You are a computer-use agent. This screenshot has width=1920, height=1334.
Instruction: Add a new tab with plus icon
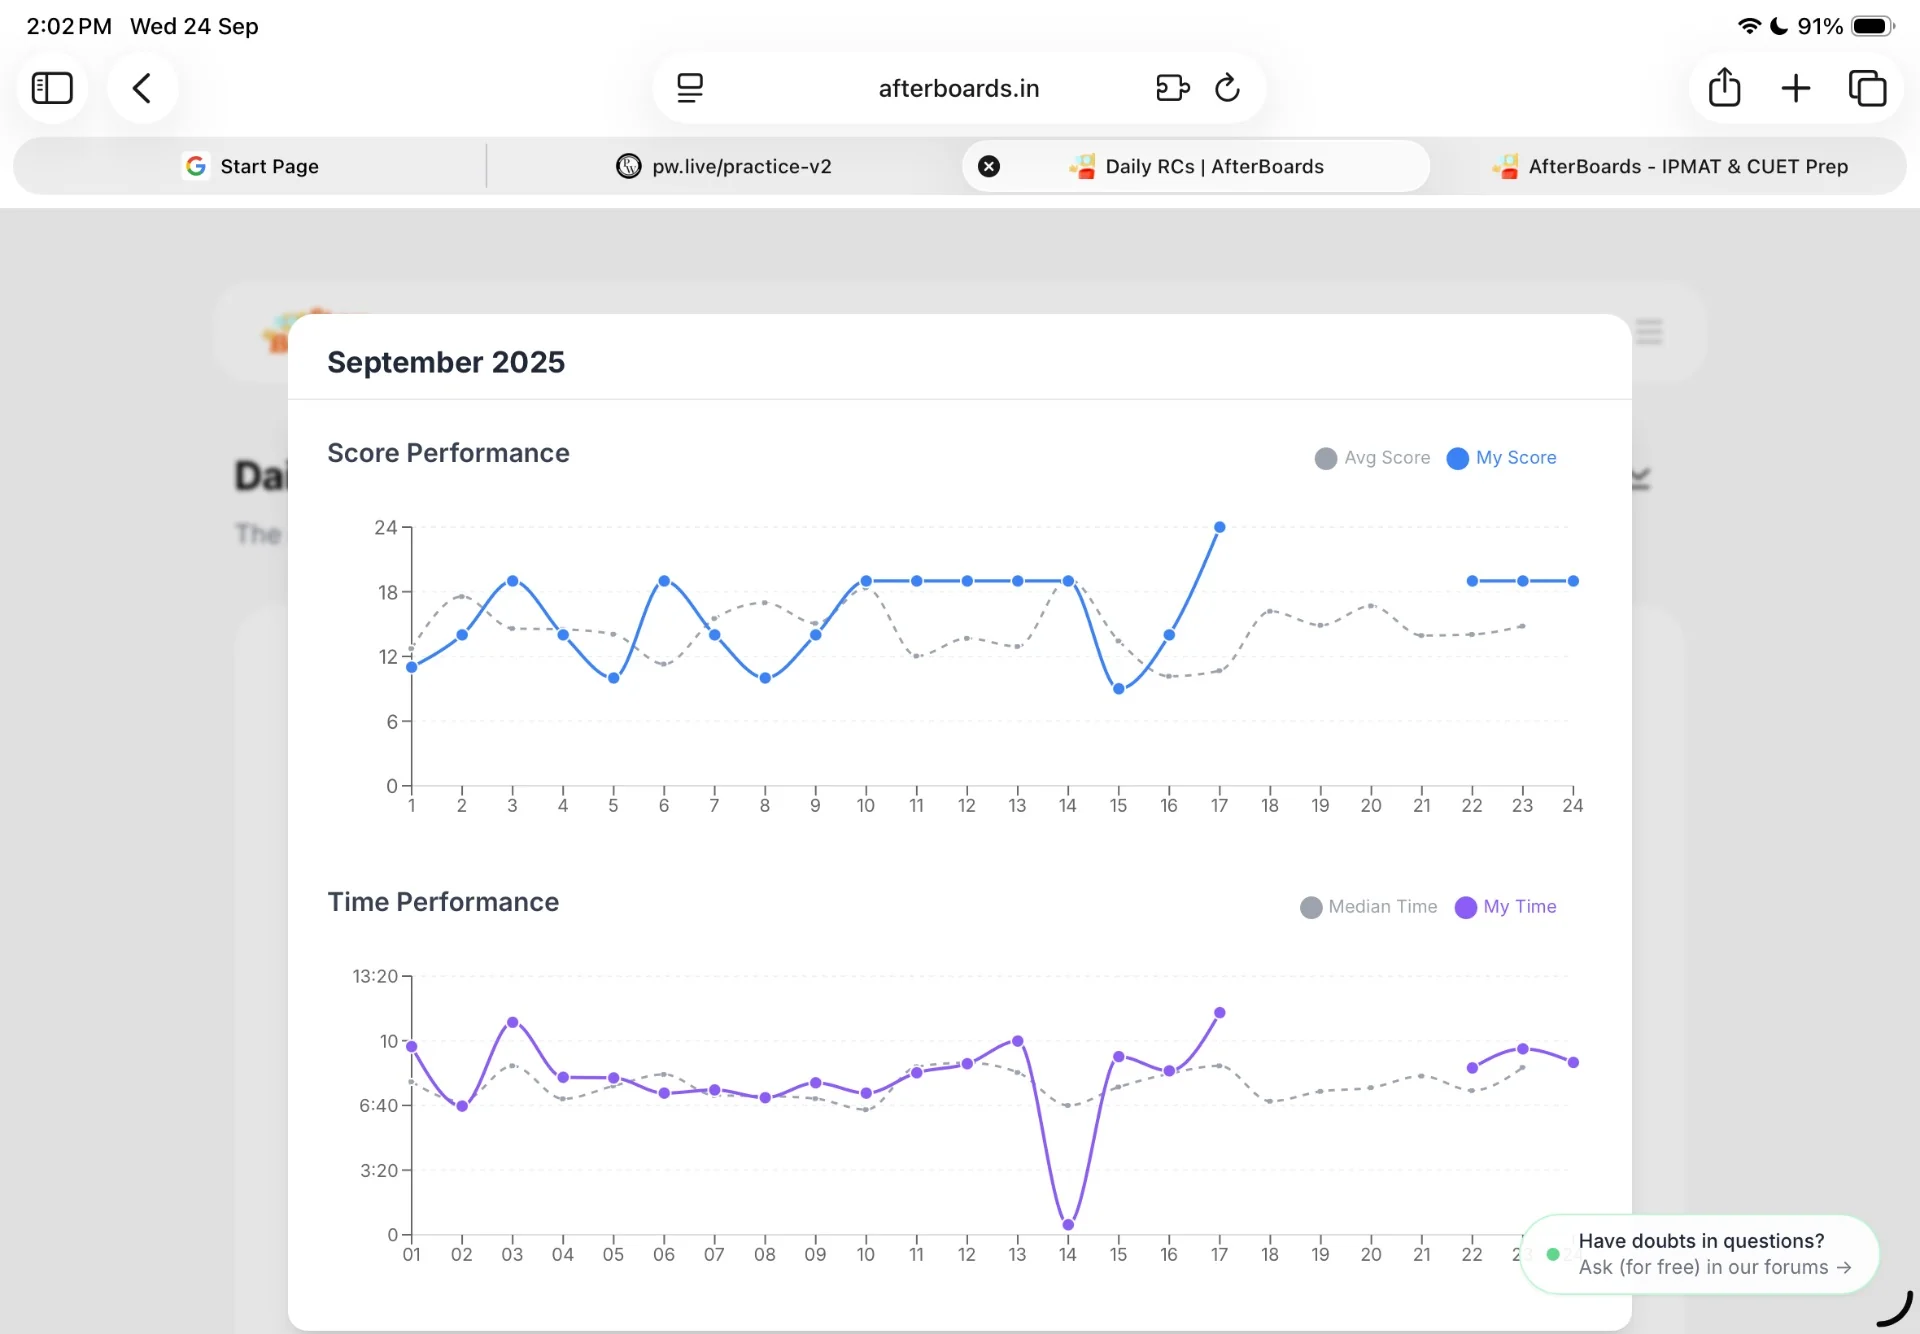pos(1796,88)
